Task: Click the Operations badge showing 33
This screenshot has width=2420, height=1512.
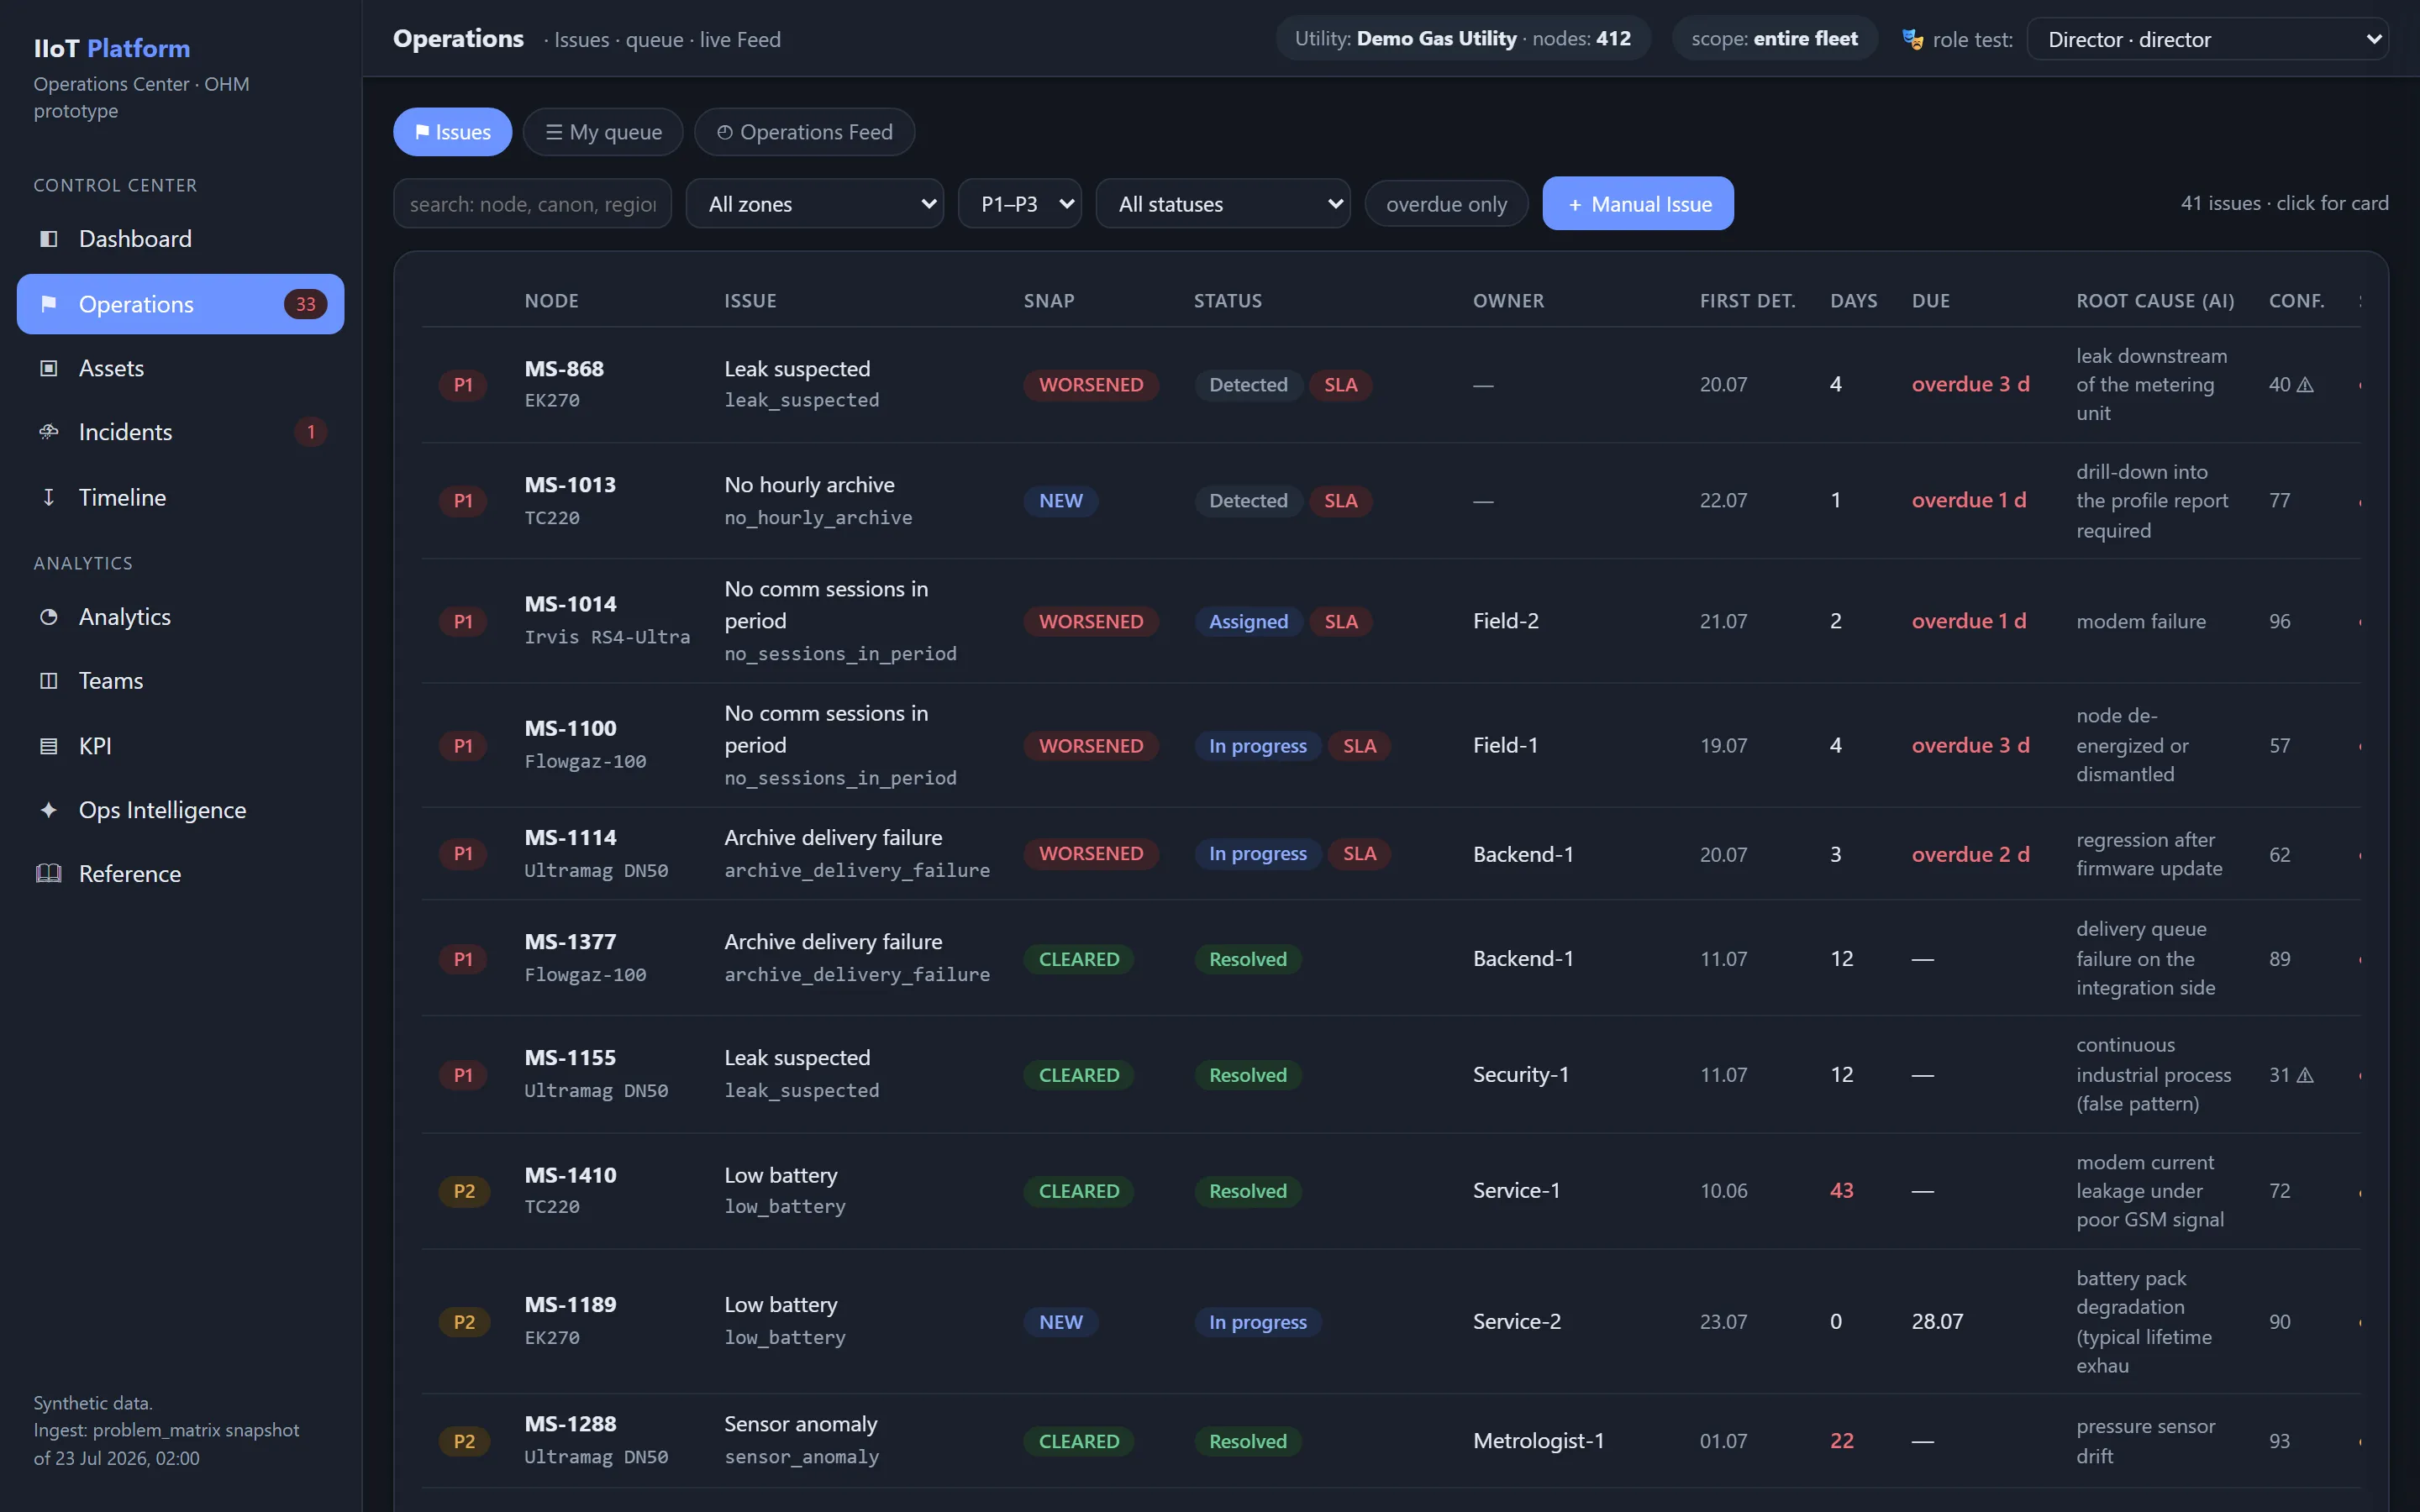Action: click(305, 304)
